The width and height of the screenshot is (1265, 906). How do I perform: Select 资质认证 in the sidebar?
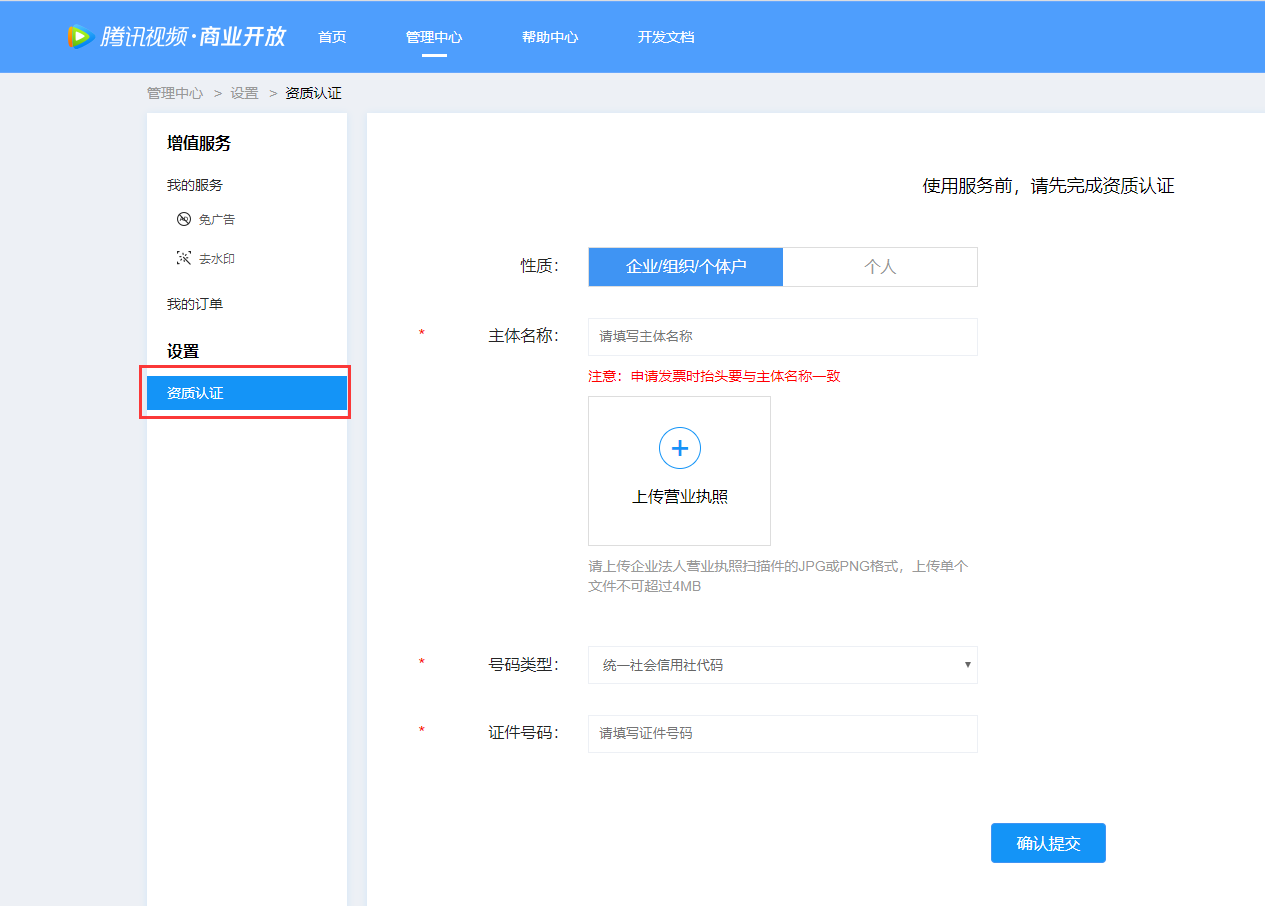tap(246, 393)
